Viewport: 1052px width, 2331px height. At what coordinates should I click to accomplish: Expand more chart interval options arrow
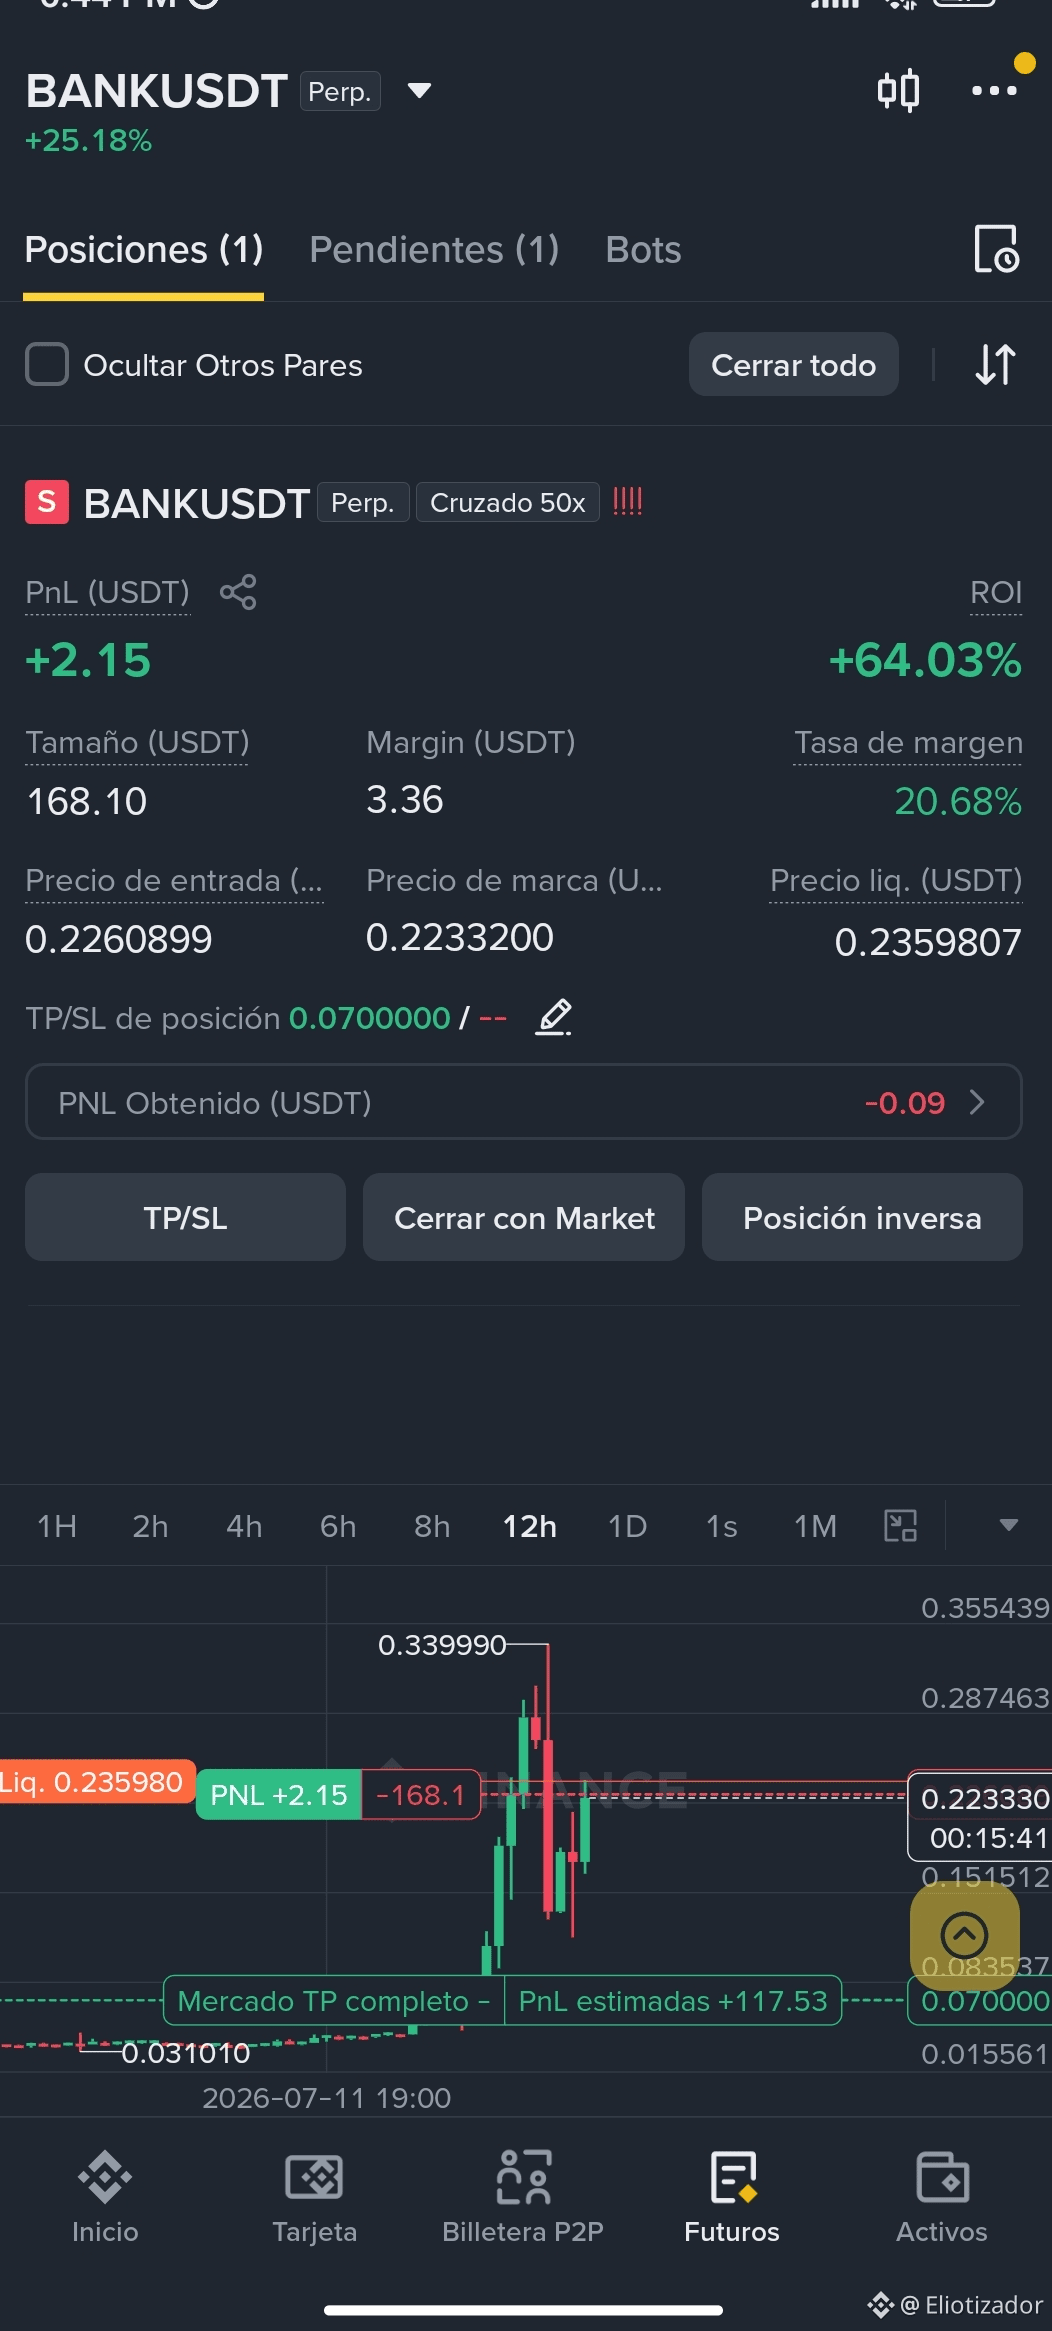(x=1008, y=1525)
